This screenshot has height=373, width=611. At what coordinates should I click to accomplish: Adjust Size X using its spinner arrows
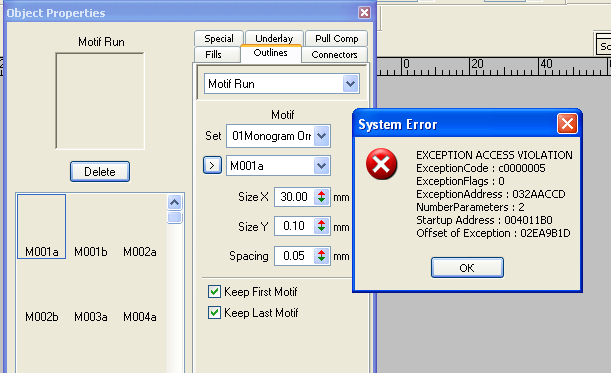[x=321, y=197]
